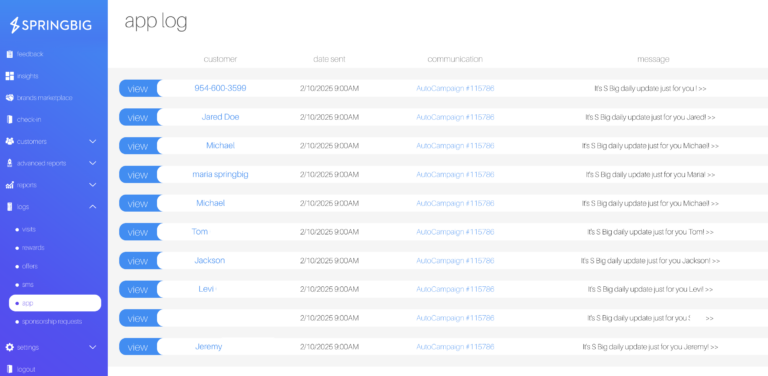Select the app log submenu item
The image size is (768, 376).
click(55, 303)
